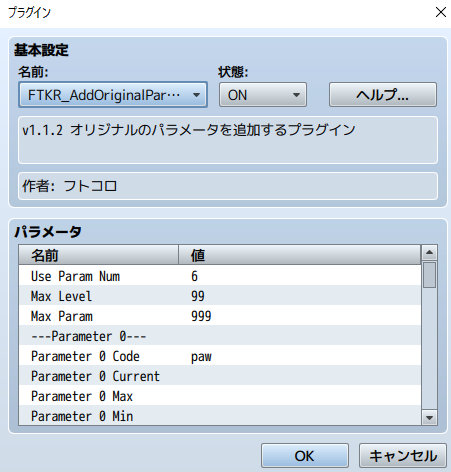Click the scrollbar down arrow in parameter list
Viewport: 451px width, 472px height.
[429, 417]
